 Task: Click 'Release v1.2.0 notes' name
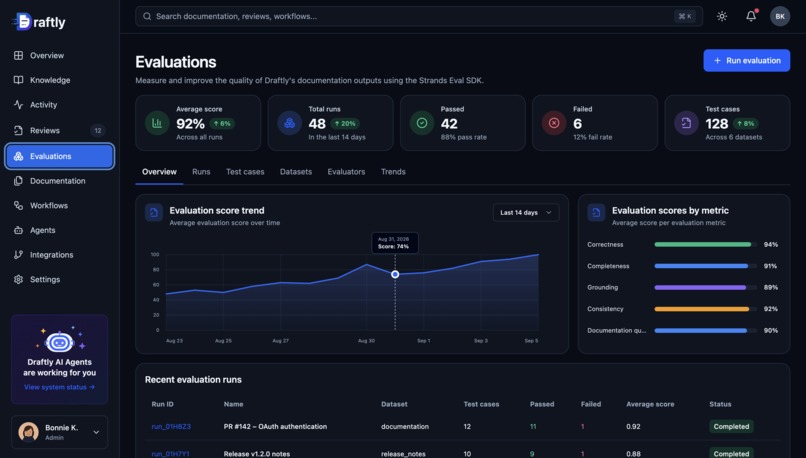pos(257,454)
